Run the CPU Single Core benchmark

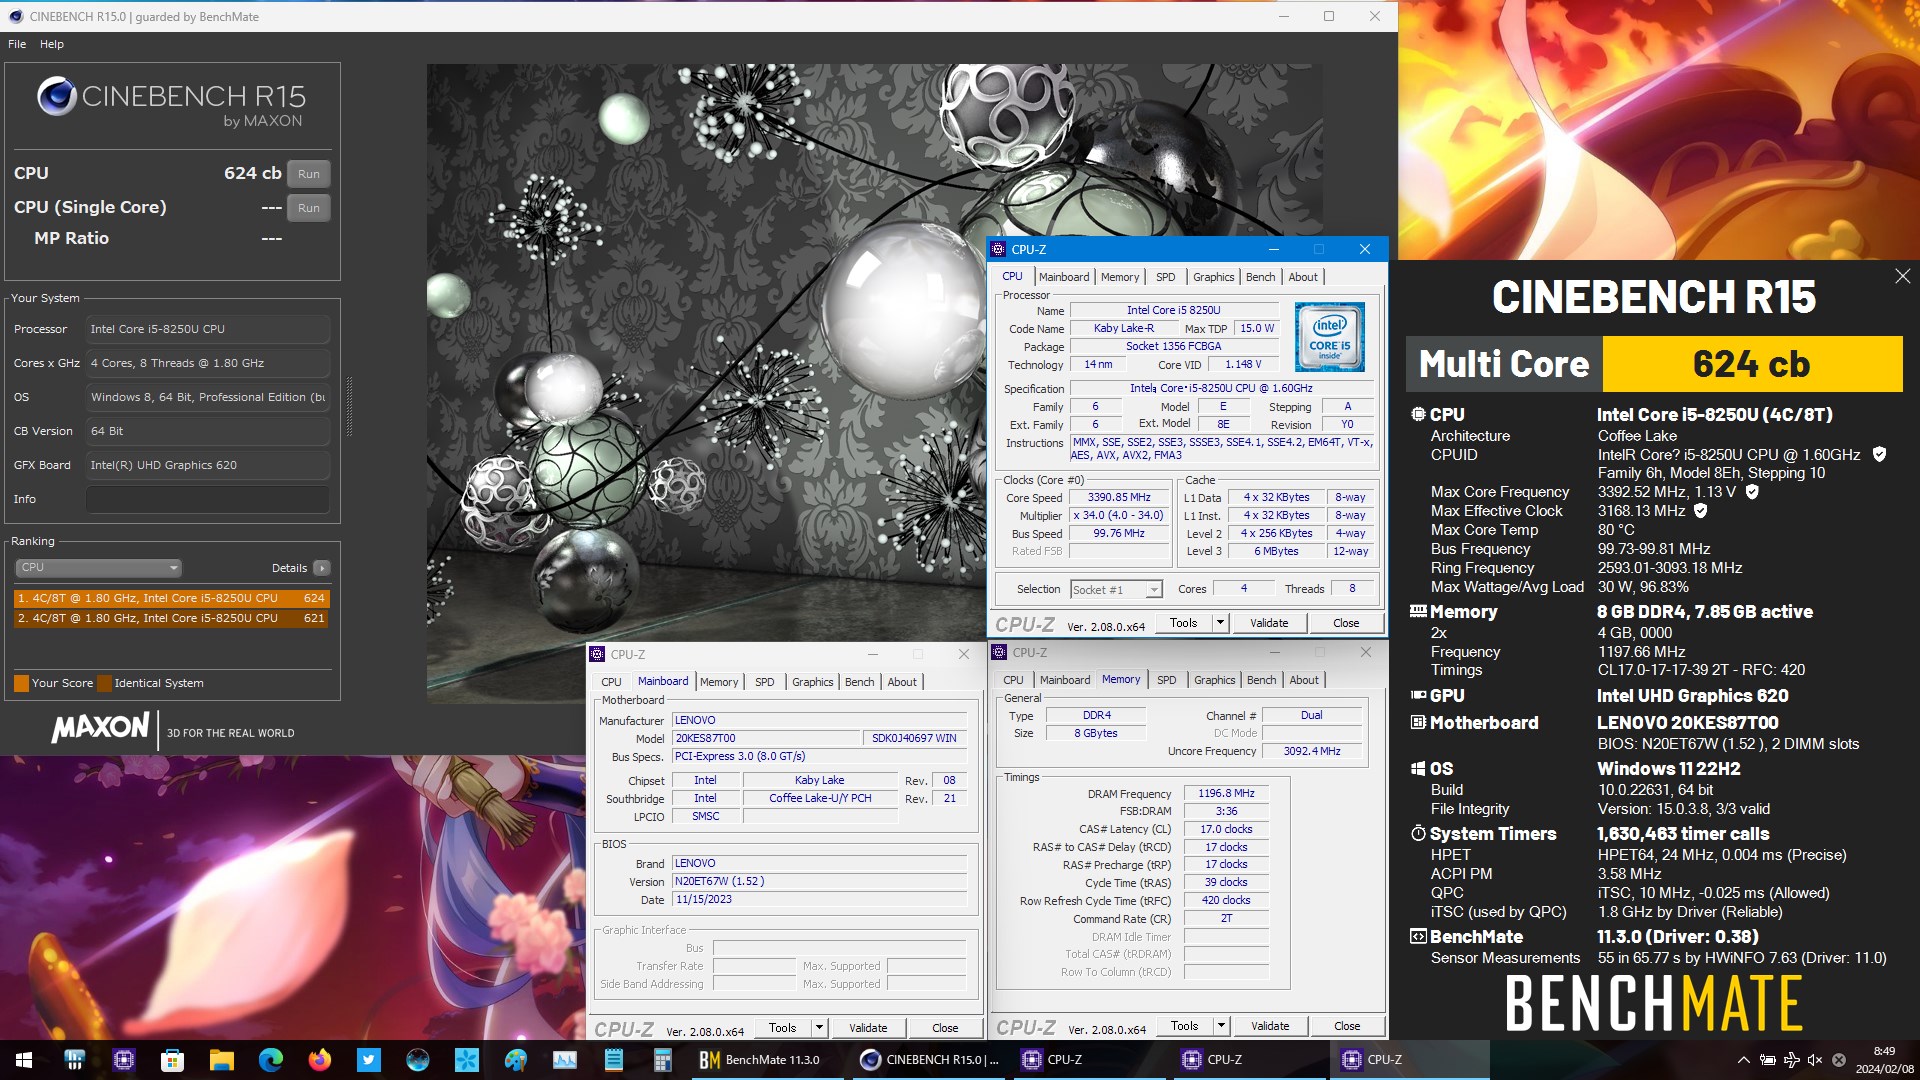click(309, 208)
